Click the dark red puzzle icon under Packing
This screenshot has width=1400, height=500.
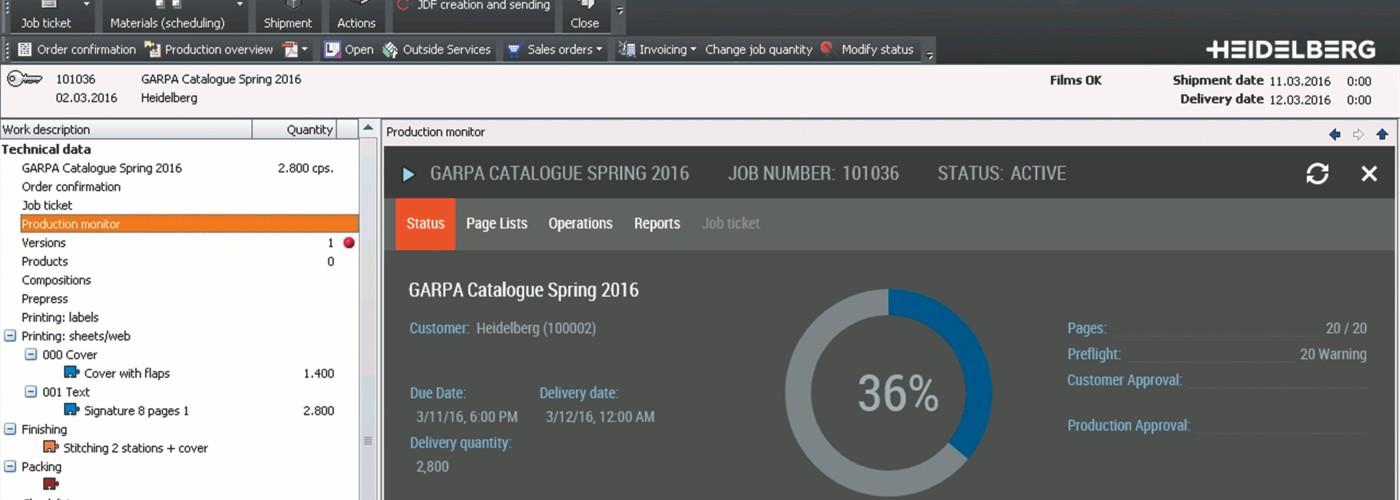pyautogui.click(x=51, y=484)
